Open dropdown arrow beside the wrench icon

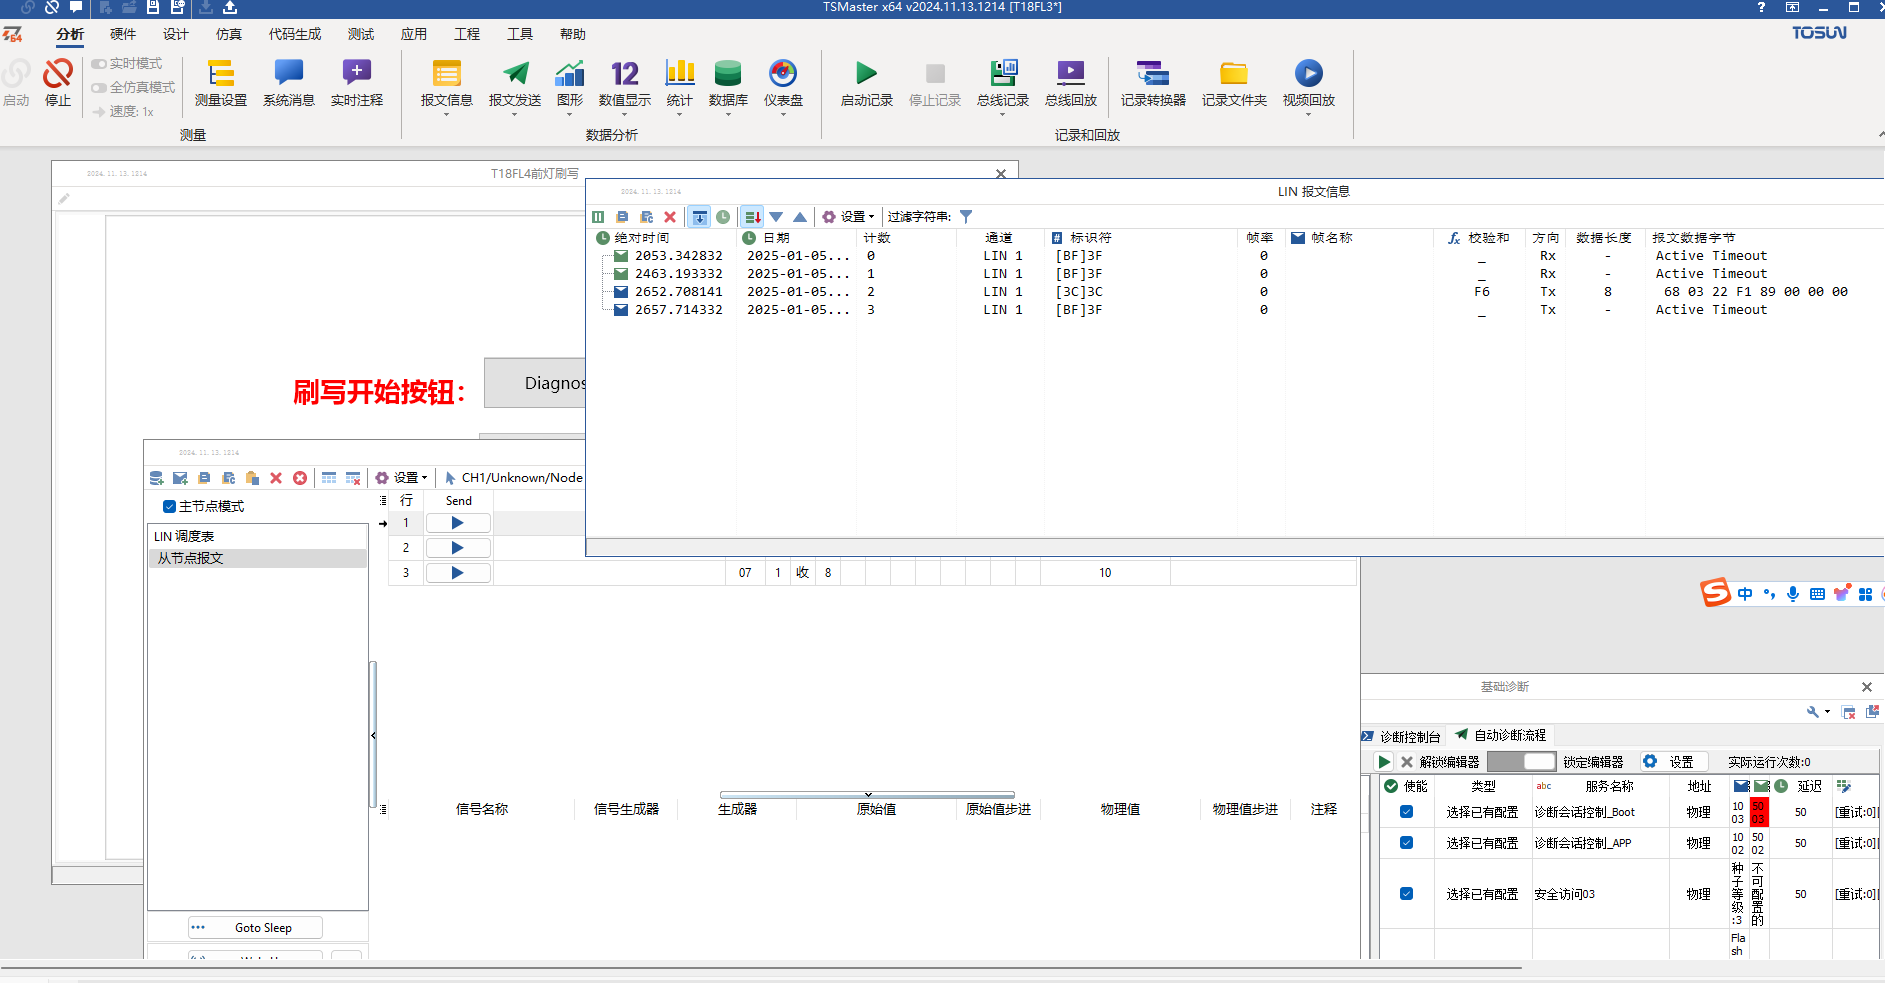point(1827,712)
